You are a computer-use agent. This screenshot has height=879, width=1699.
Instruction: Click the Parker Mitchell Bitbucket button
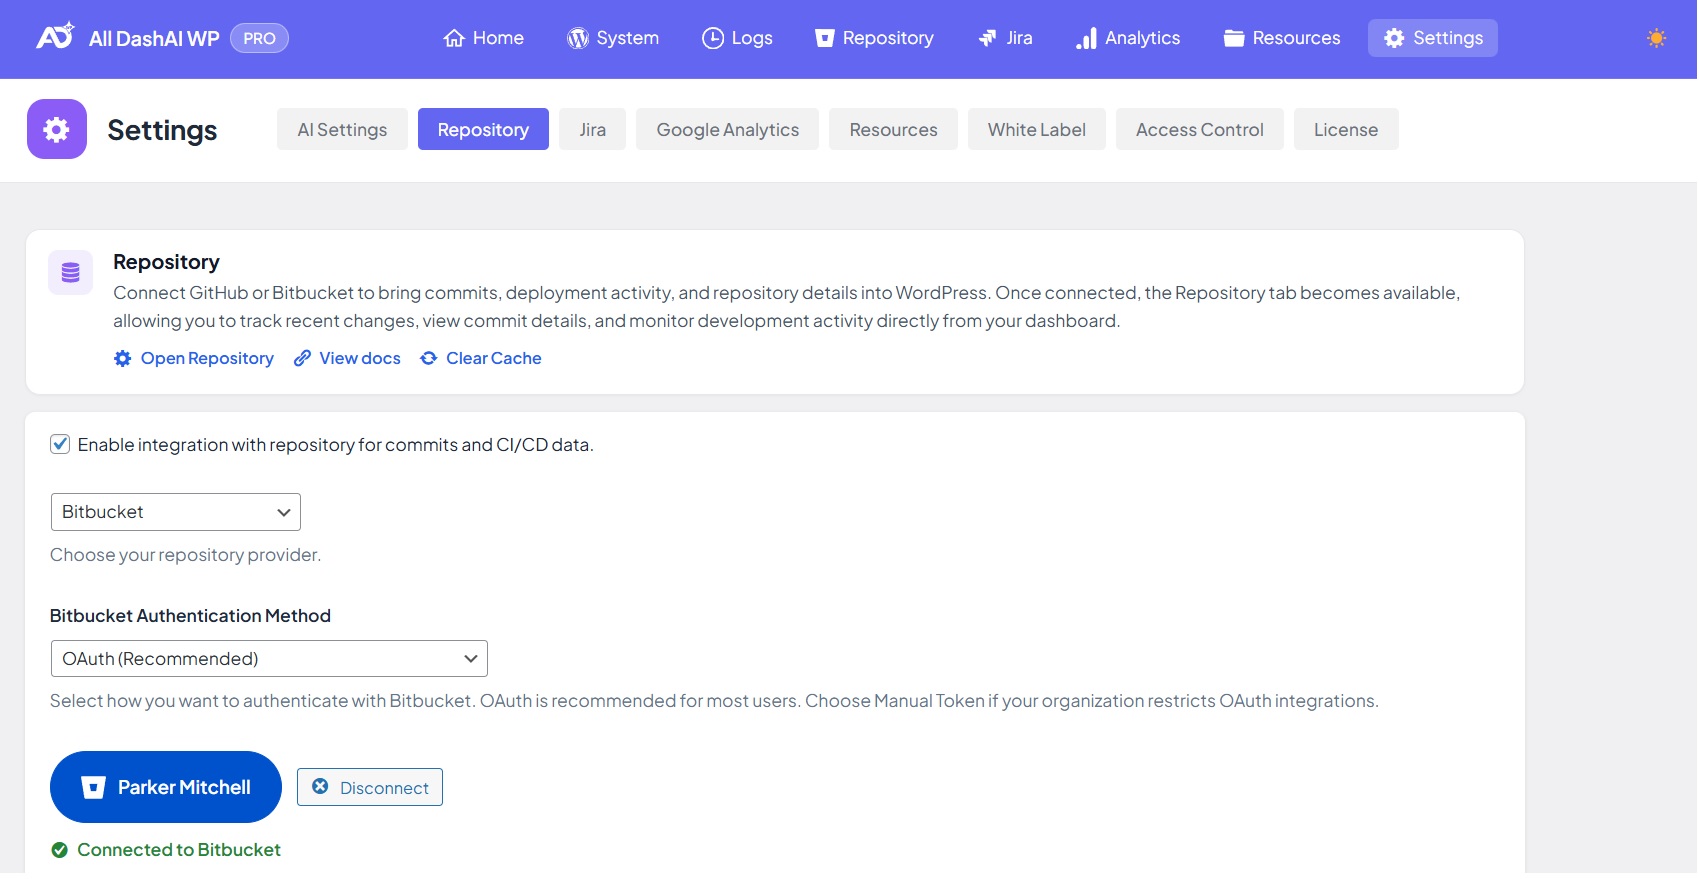pos(166,787)
